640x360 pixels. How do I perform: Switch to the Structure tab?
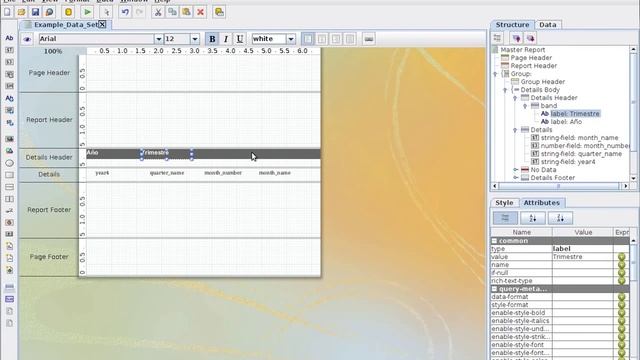(512, 24)
